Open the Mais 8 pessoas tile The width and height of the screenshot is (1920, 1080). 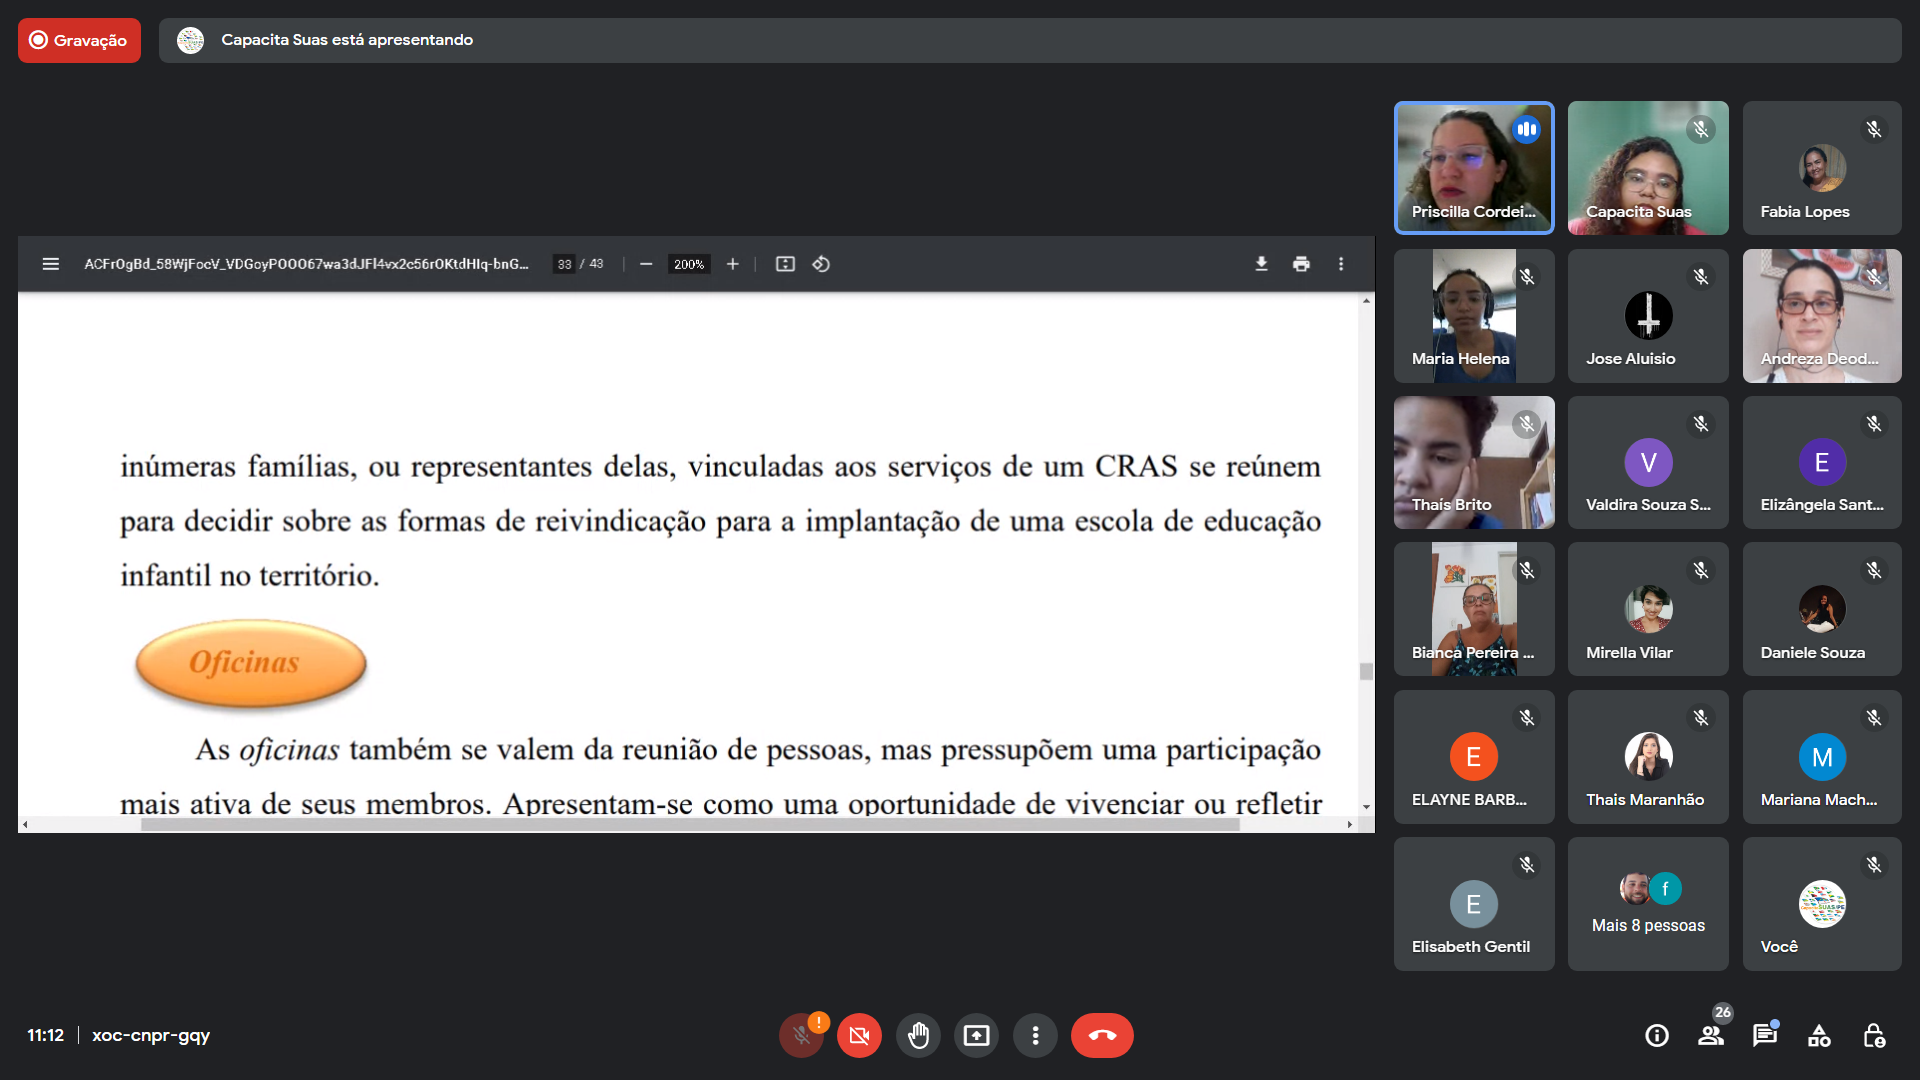pyautogui.click(x=1648, y=904)
